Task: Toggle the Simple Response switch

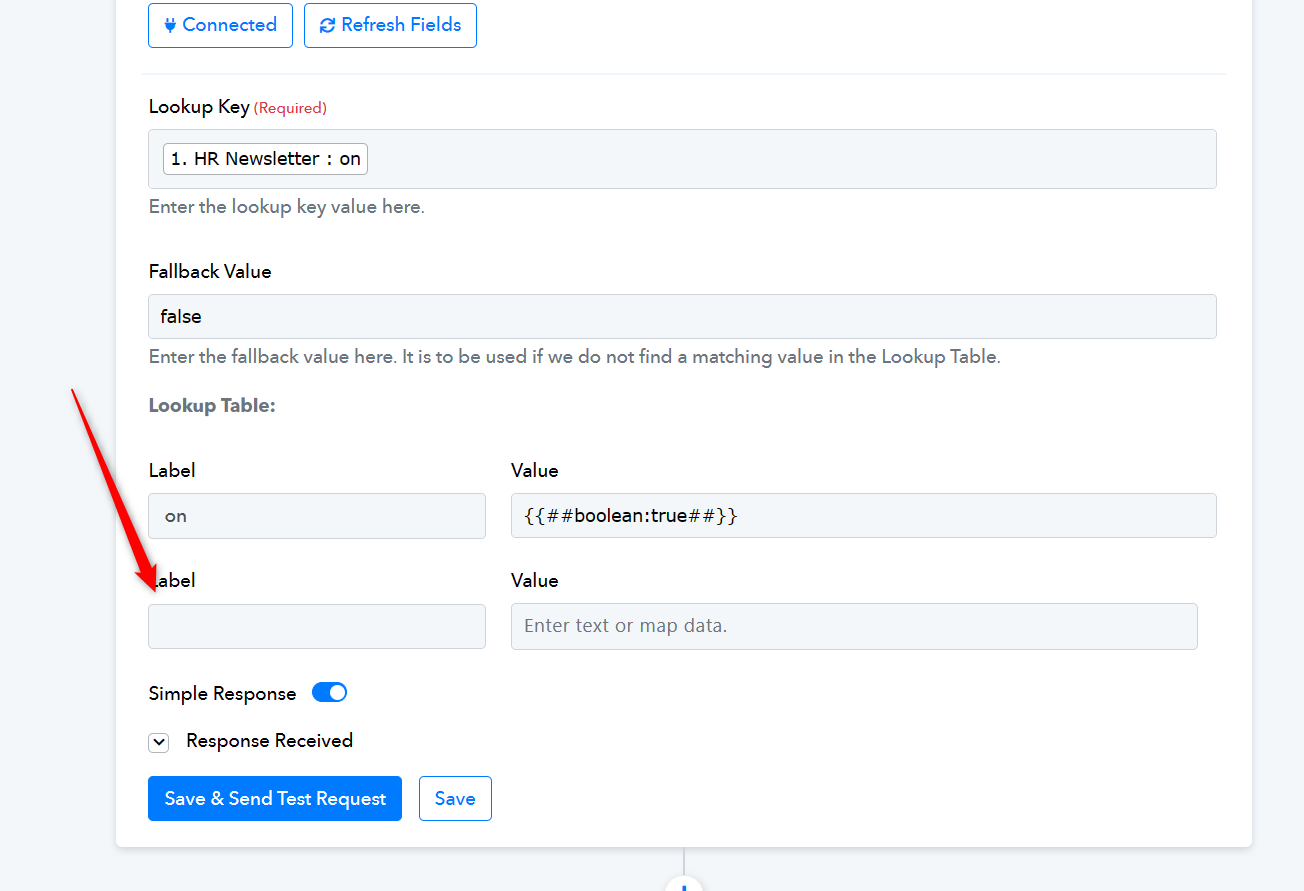Action: 329,692
